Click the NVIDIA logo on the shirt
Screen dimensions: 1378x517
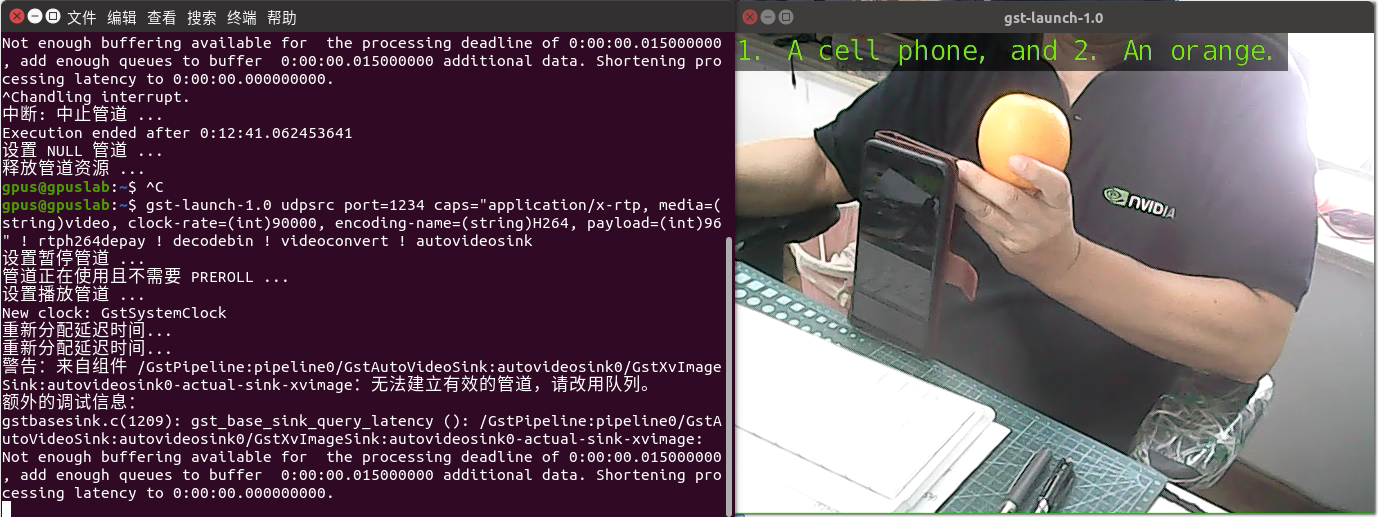(1138, 202)
